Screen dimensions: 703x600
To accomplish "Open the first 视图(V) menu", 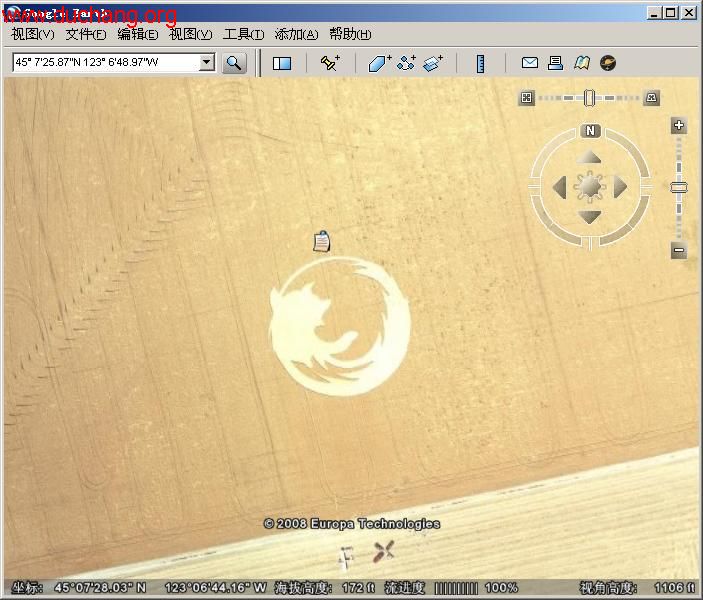I will (x=33, y=34).
